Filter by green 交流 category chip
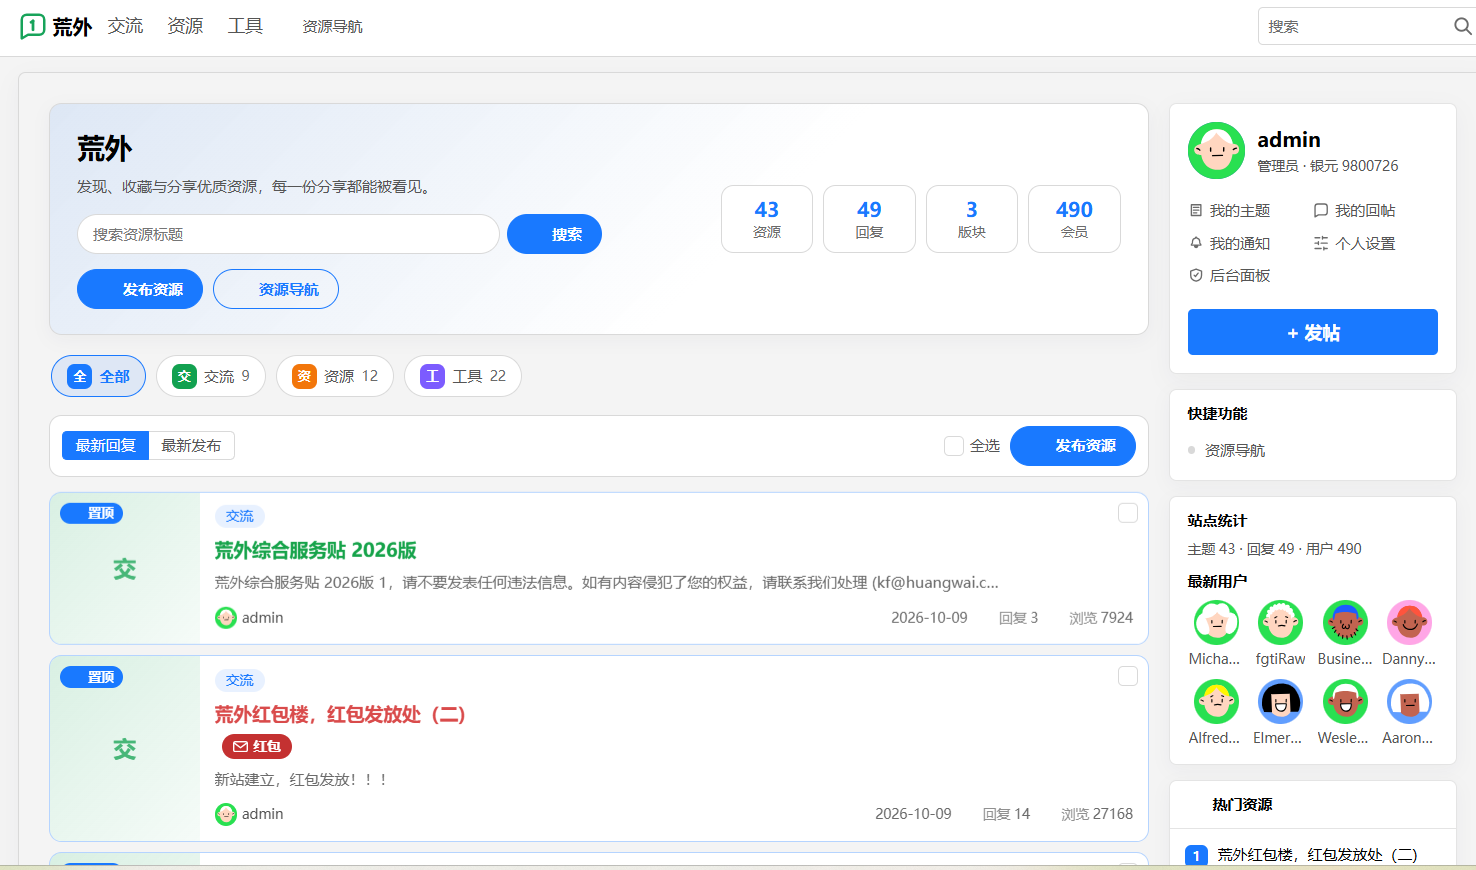1476x870 pixels. coord(211,376)
